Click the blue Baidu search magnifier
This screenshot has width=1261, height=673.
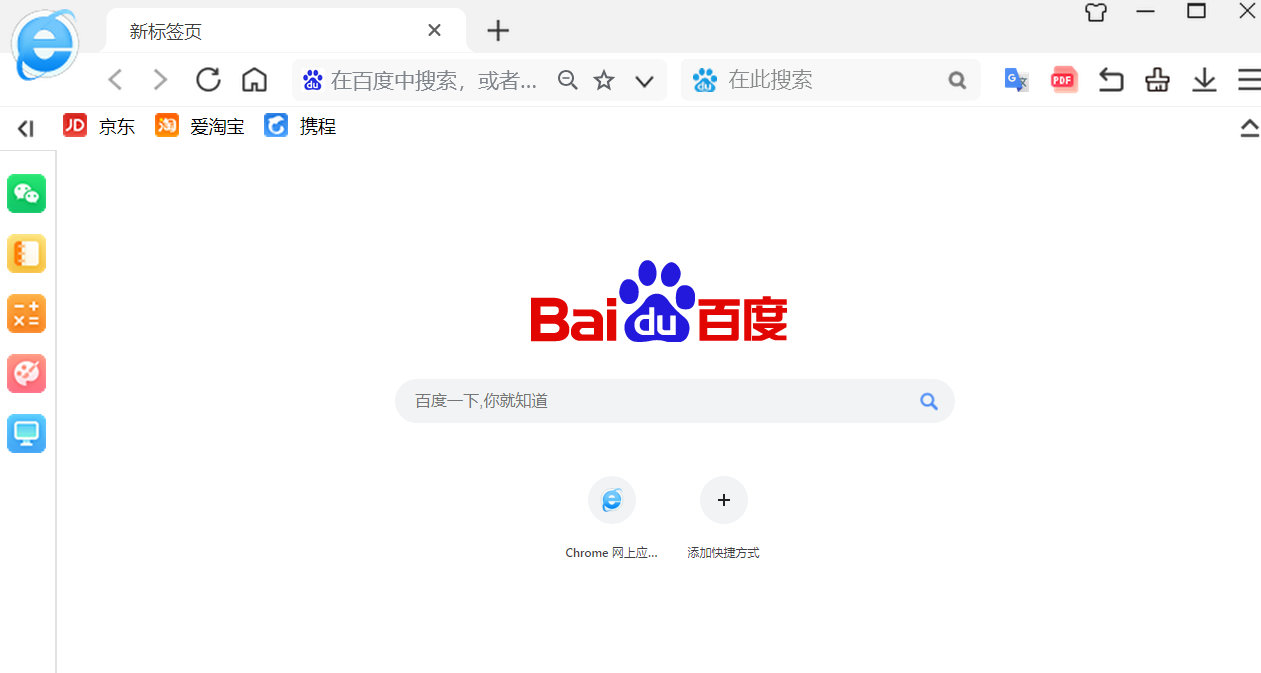(x=929, y=401)
